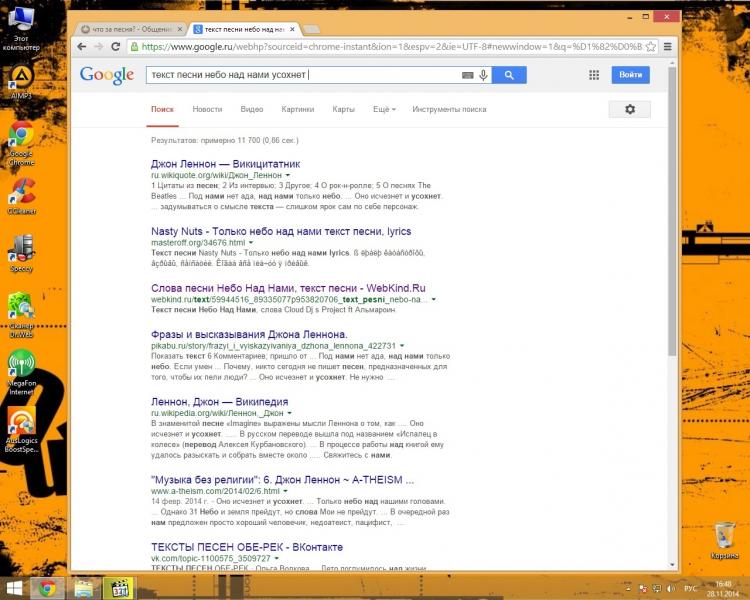Open the Nasty Nuts lyrics result
This screenshot has width=750, height=600.
[281, 232]
